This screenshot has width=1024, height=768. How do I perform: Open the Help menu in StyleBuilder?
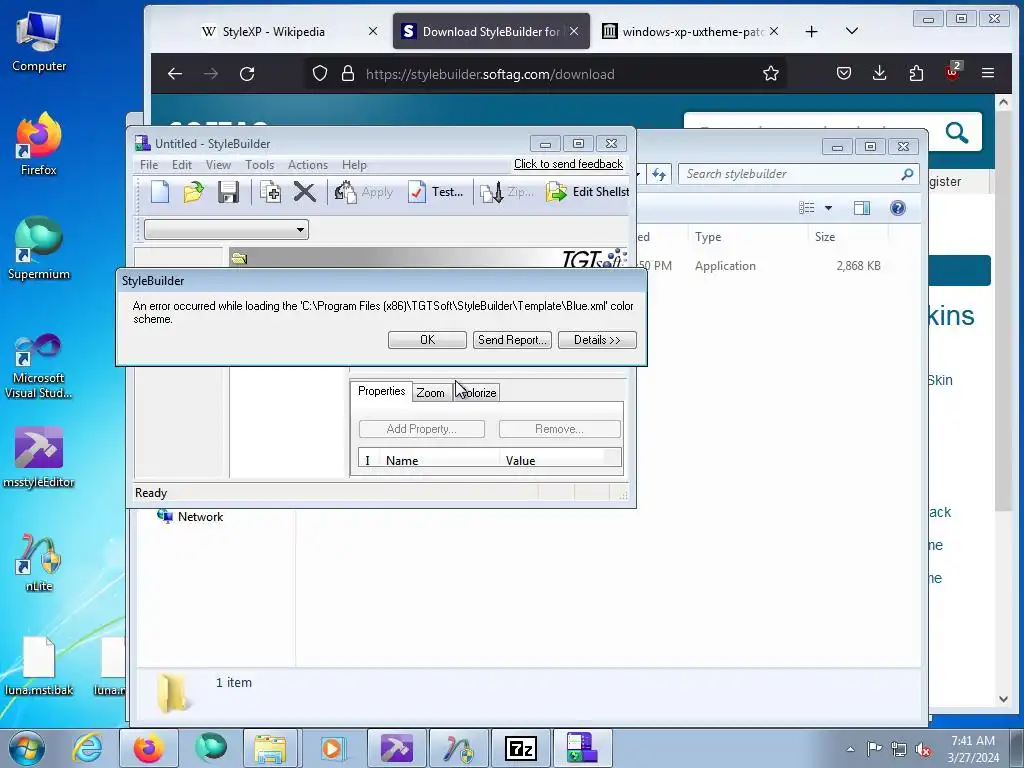coord(354,165)
